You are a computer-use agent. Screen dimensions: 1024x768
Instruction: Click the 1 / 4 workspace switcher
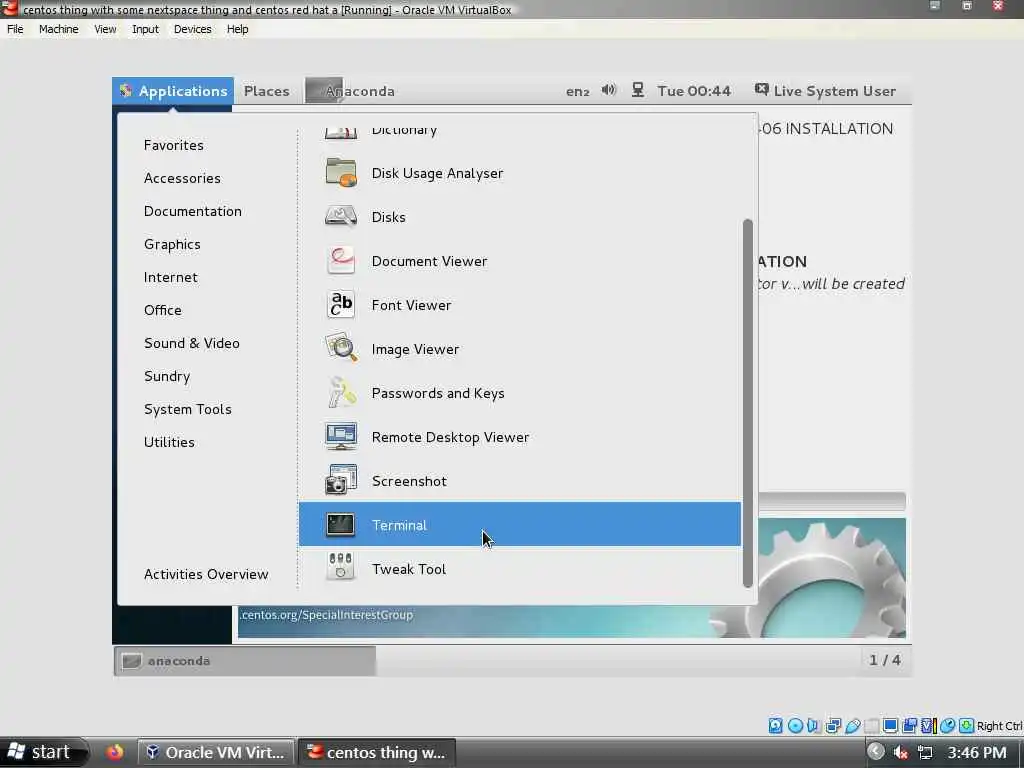coord(885,660)
